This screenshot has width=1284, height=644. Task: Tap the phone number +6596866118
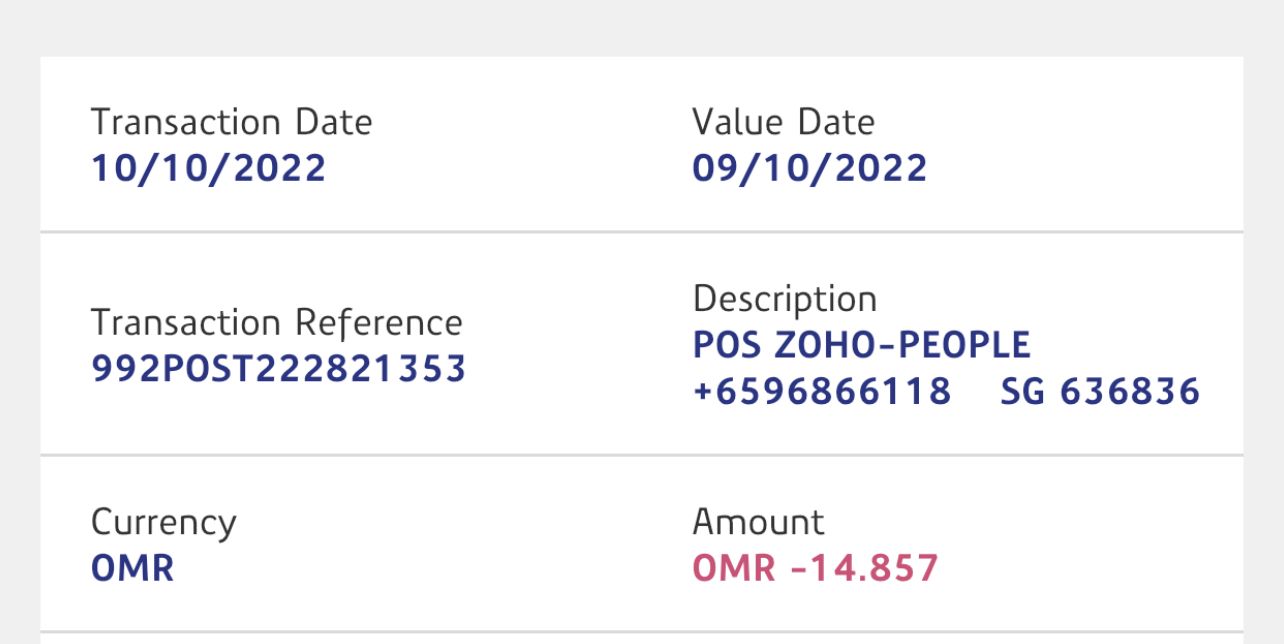coord(821,391)
